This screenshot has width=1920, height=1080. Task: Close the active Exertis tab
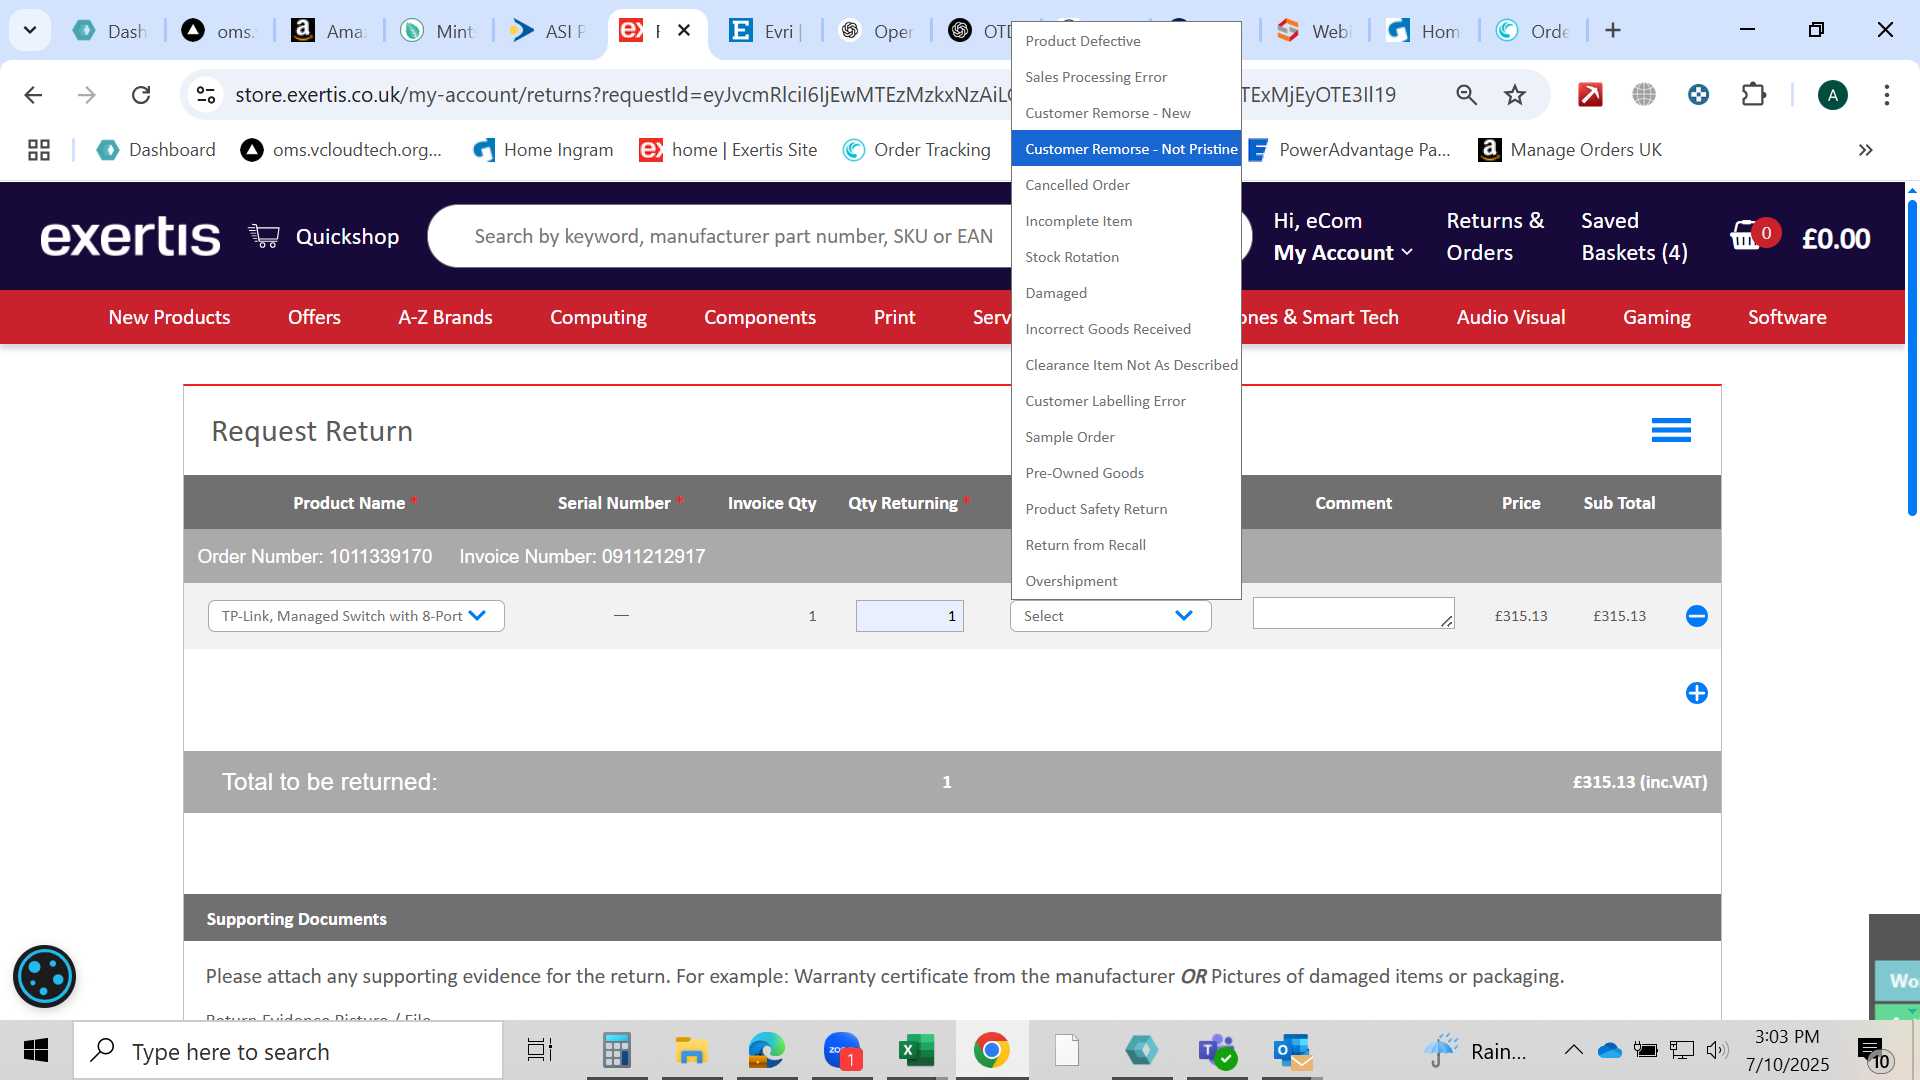684,31
